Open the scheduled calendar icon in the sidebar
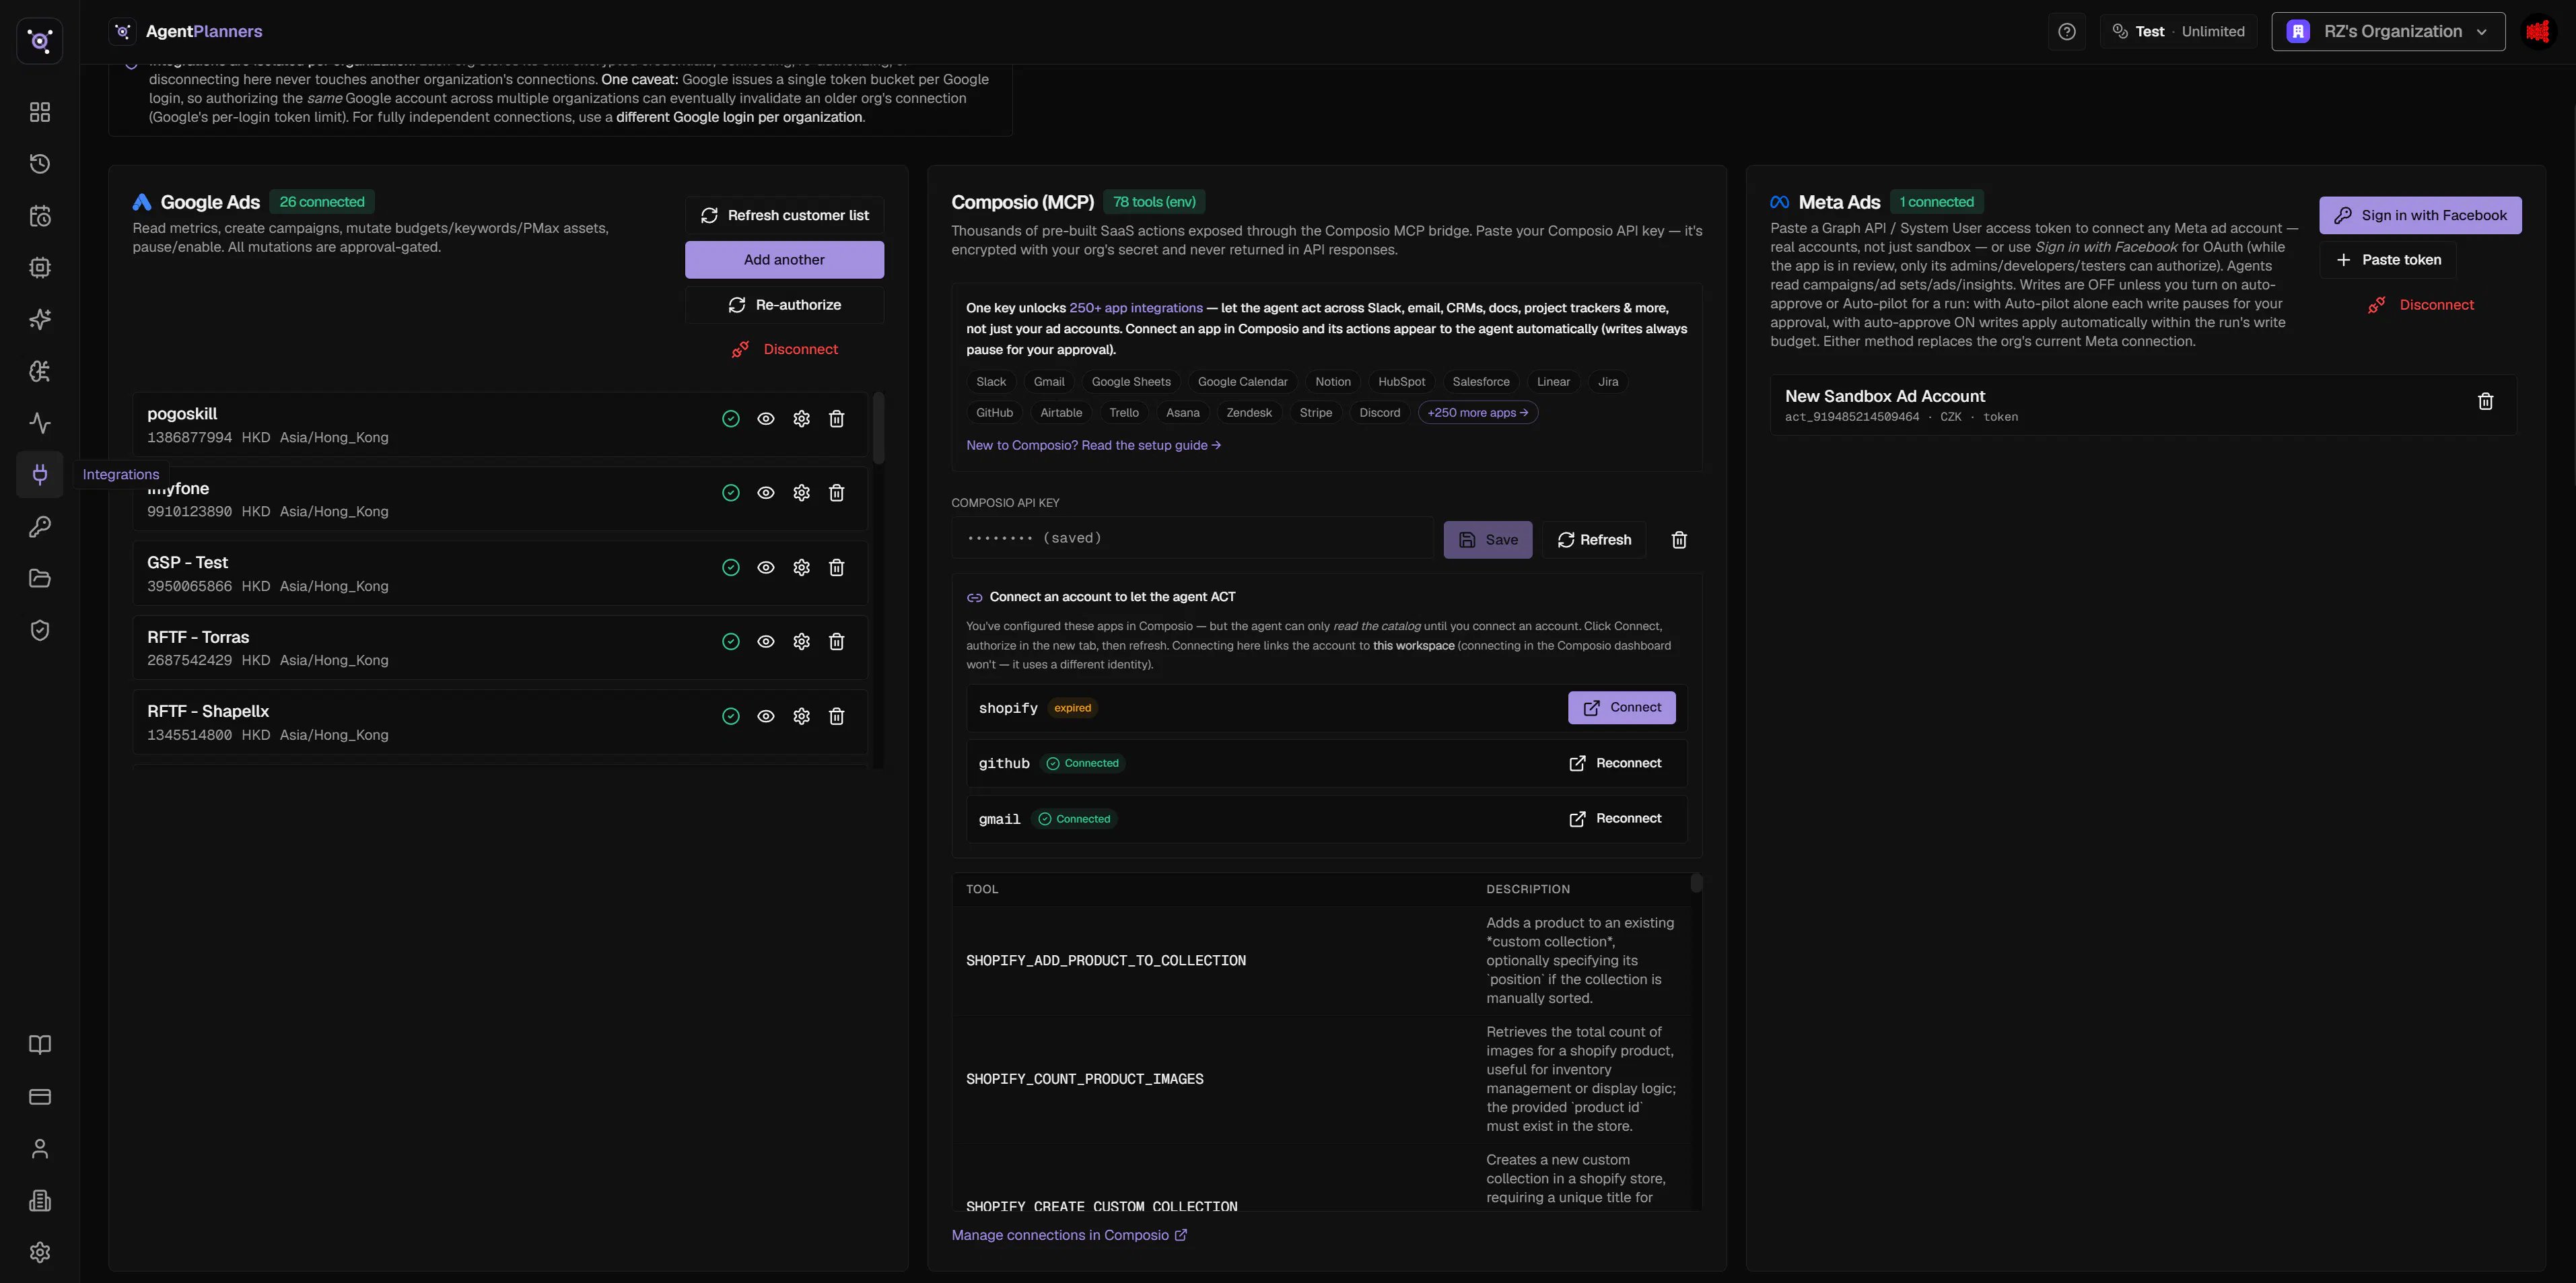Screen dimensions: 2576x1283 [40, 216]
